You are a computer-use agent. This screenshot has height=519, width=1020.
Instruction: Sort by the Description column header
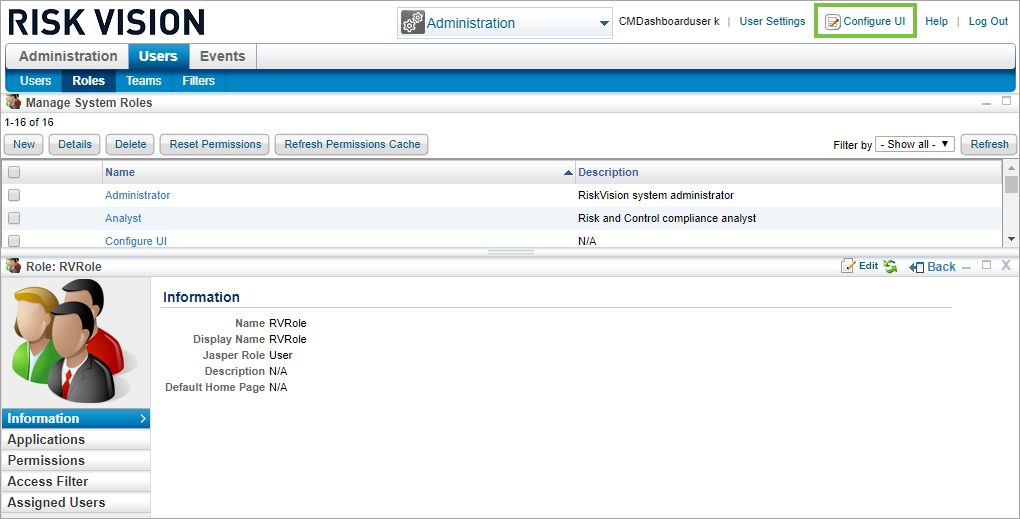(608, 172)
